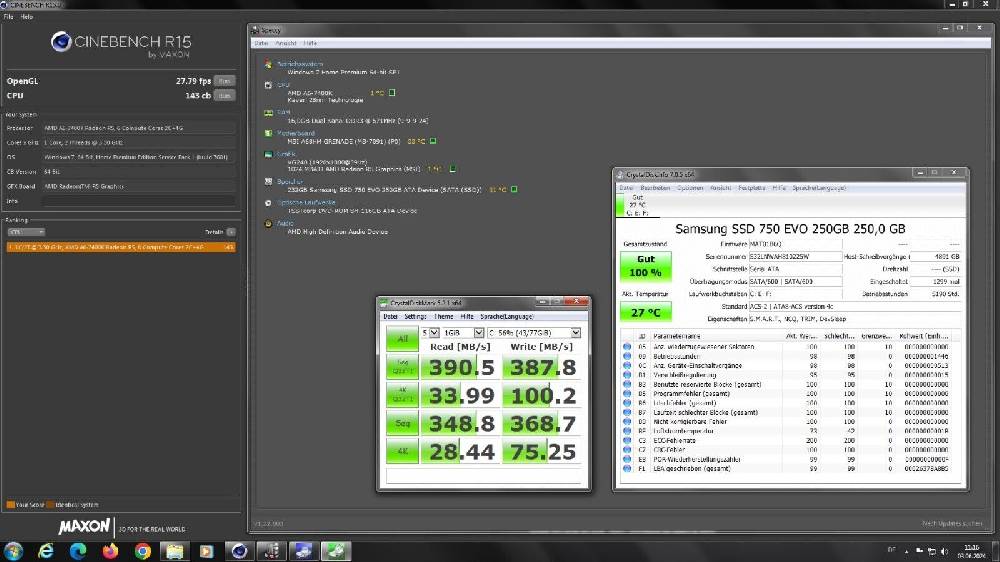Screen dimensions: 1000x562
Task: Click the 27 °C temperature button
Action: coord(645,312)
